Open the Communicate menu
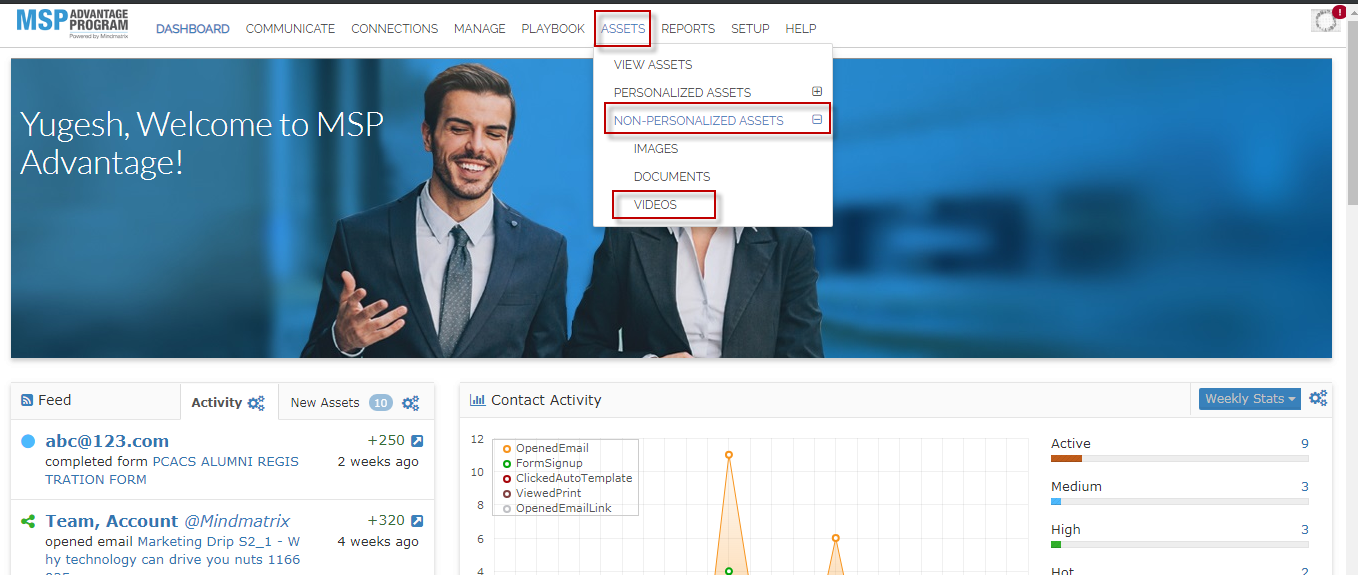Image resolution: width=1358 pixels, height=575 pixels. click(x=290, y=29)
